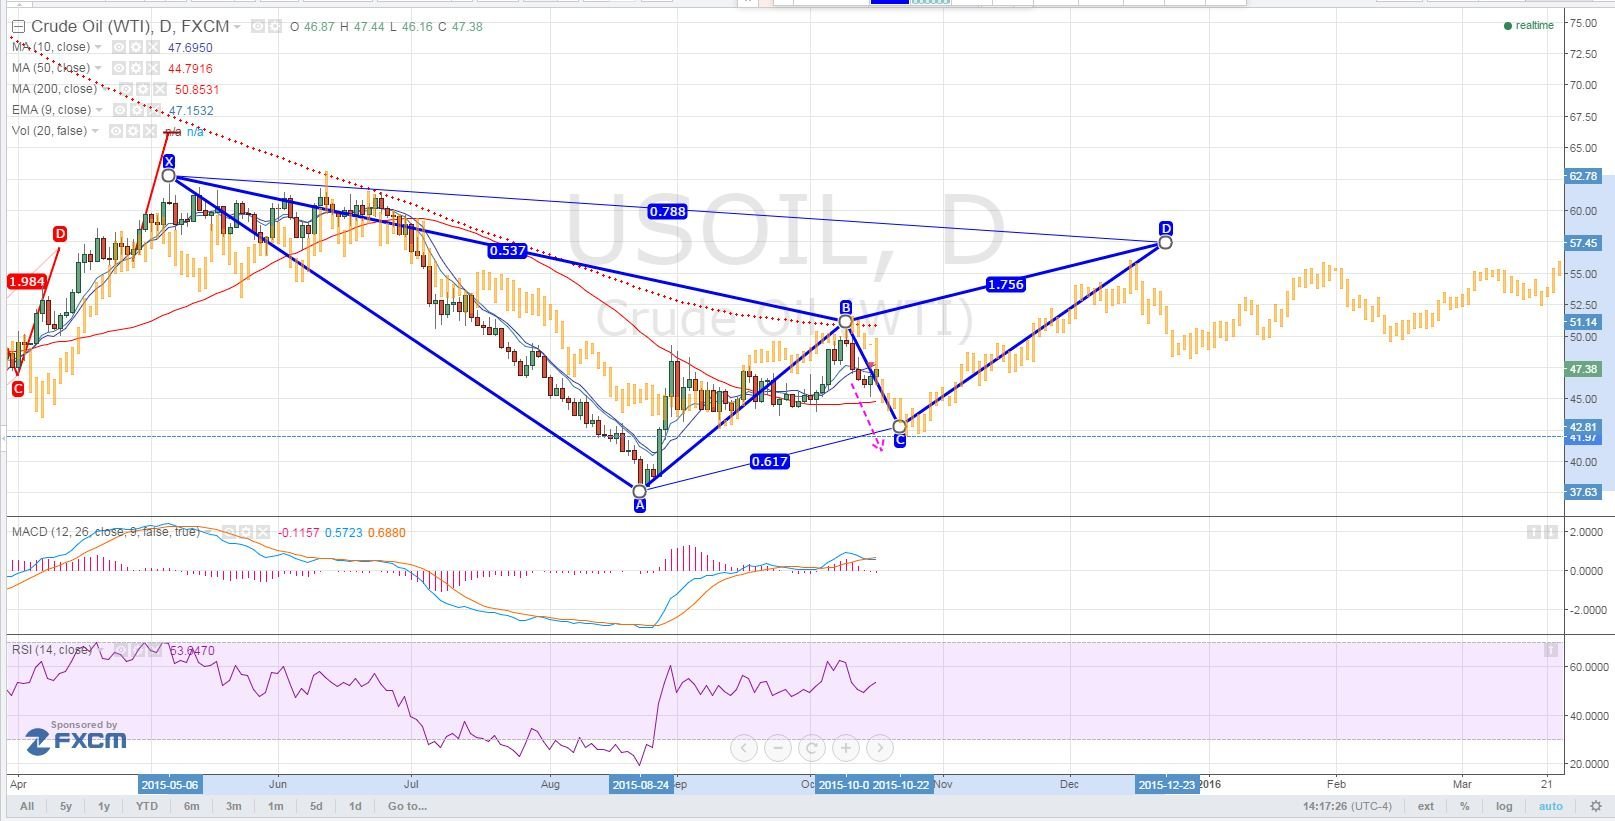1615x821 pixels.
Task: Delete the Vol (20, false) indicator
Action: click(149, 131)
